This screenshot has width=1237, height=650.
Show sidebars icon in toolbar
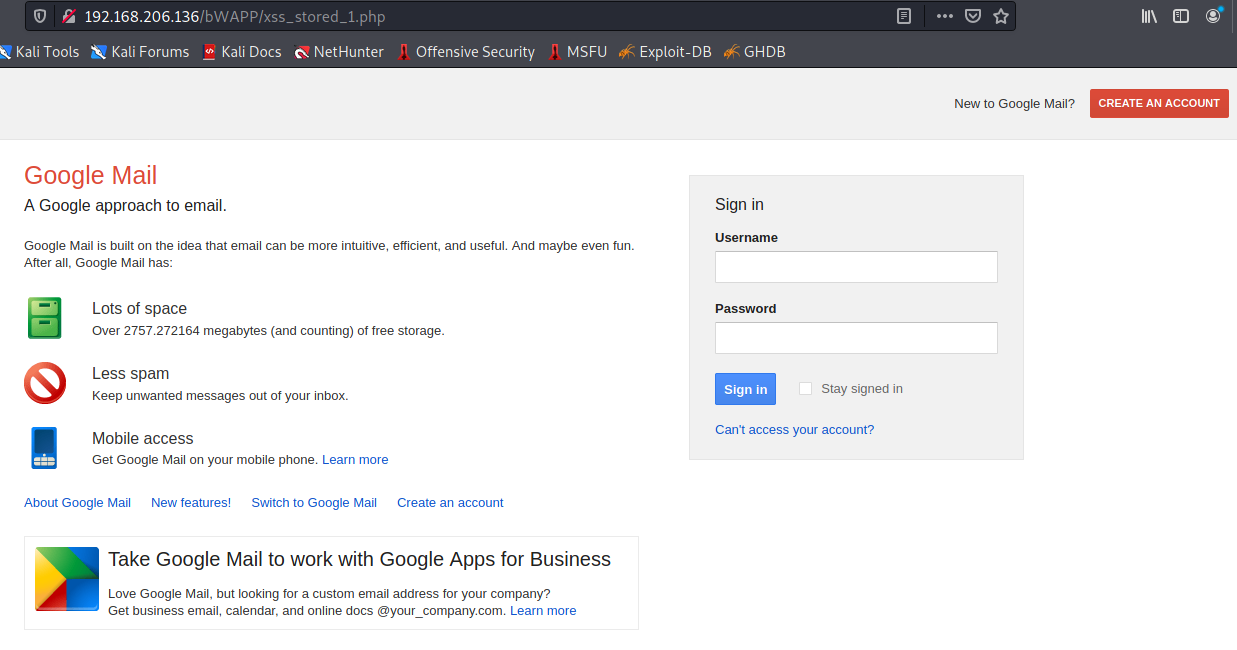click(1181, 16)
